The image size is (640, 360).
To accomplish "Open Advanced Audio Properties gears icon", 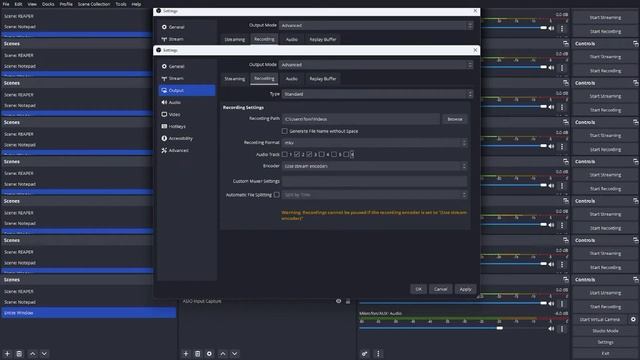I will pos(364,353).
